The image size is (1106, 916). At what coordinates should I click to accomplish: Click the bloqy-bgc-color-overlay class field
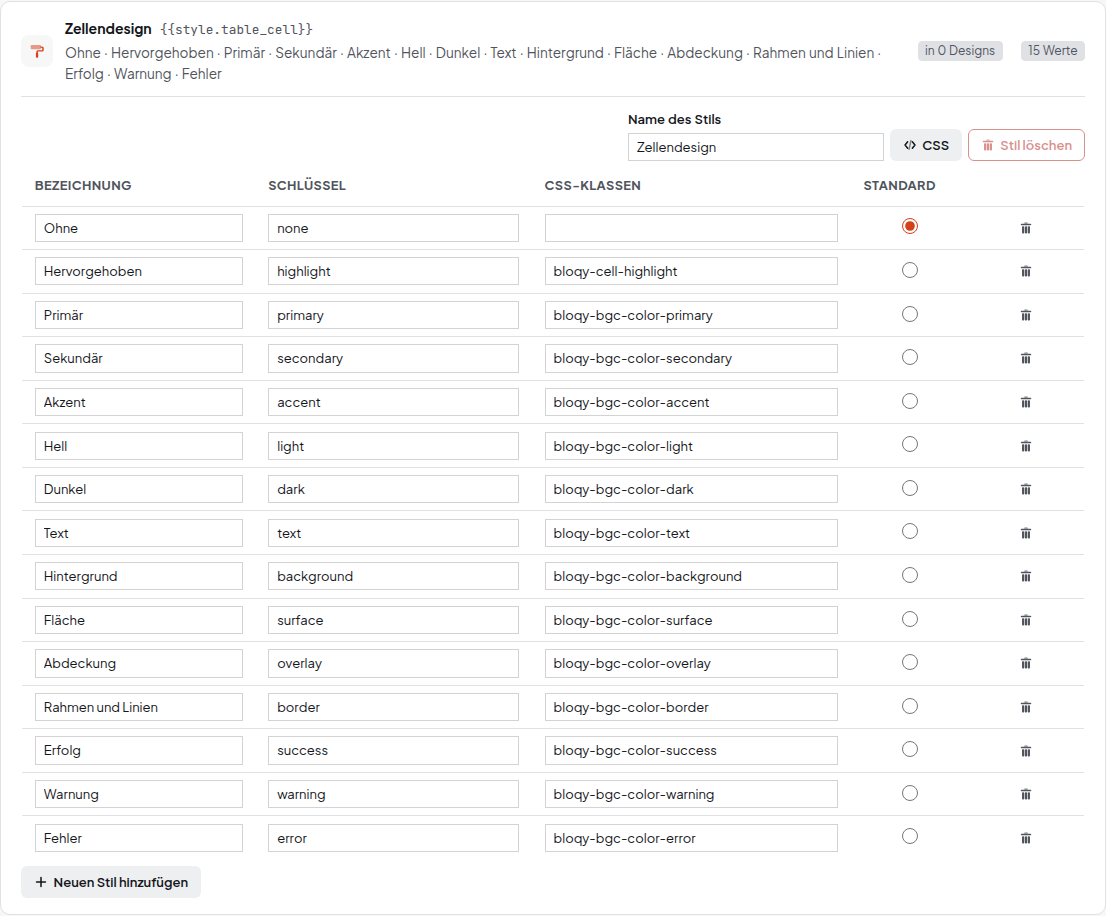tap(691, 664)
